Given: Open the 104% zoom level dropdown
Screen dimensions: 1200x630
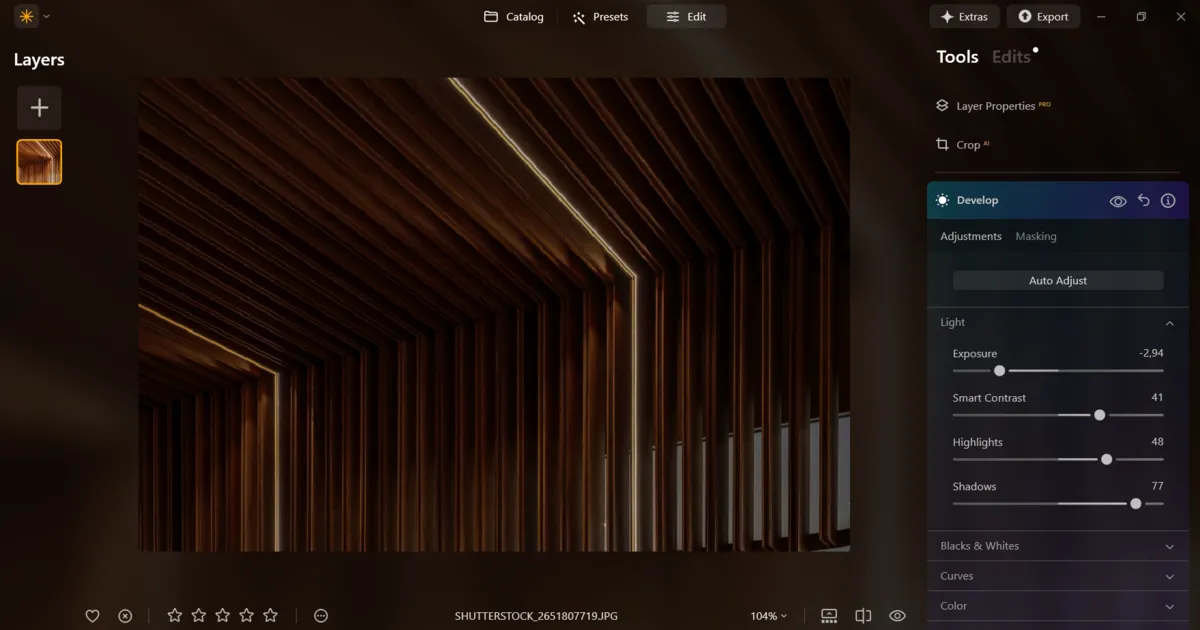Looking at the screenshot, I should click(x=766, y=615).
